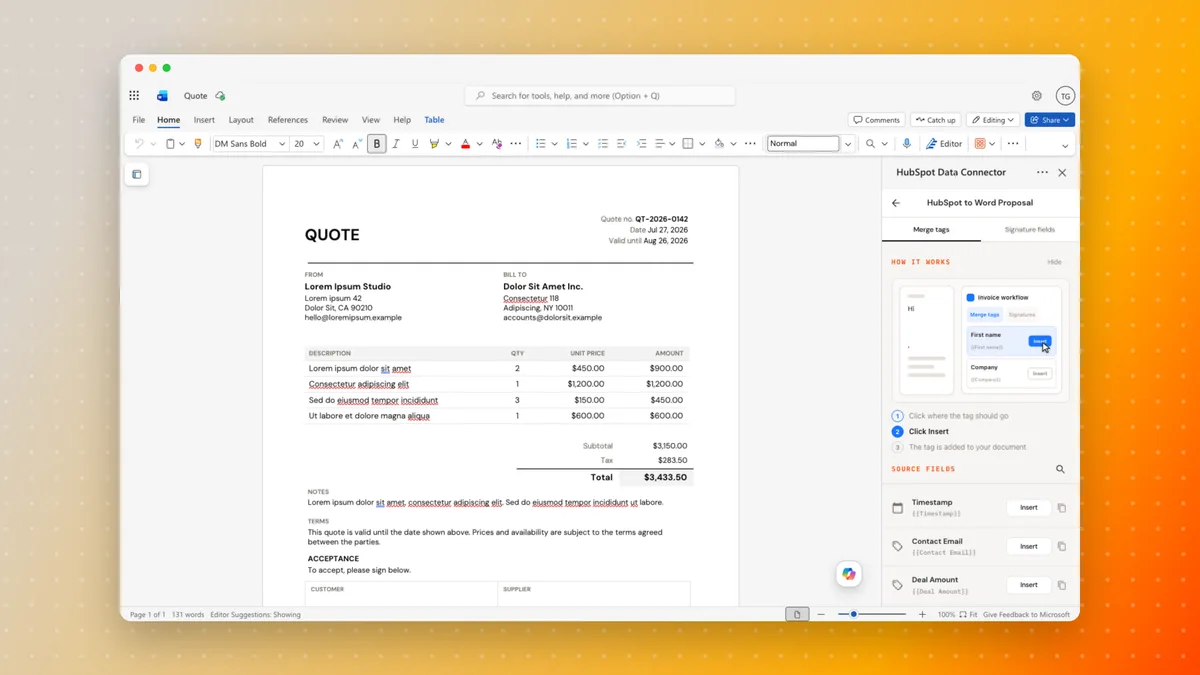Copy the Deal Amount tag

coord(1062,586)
